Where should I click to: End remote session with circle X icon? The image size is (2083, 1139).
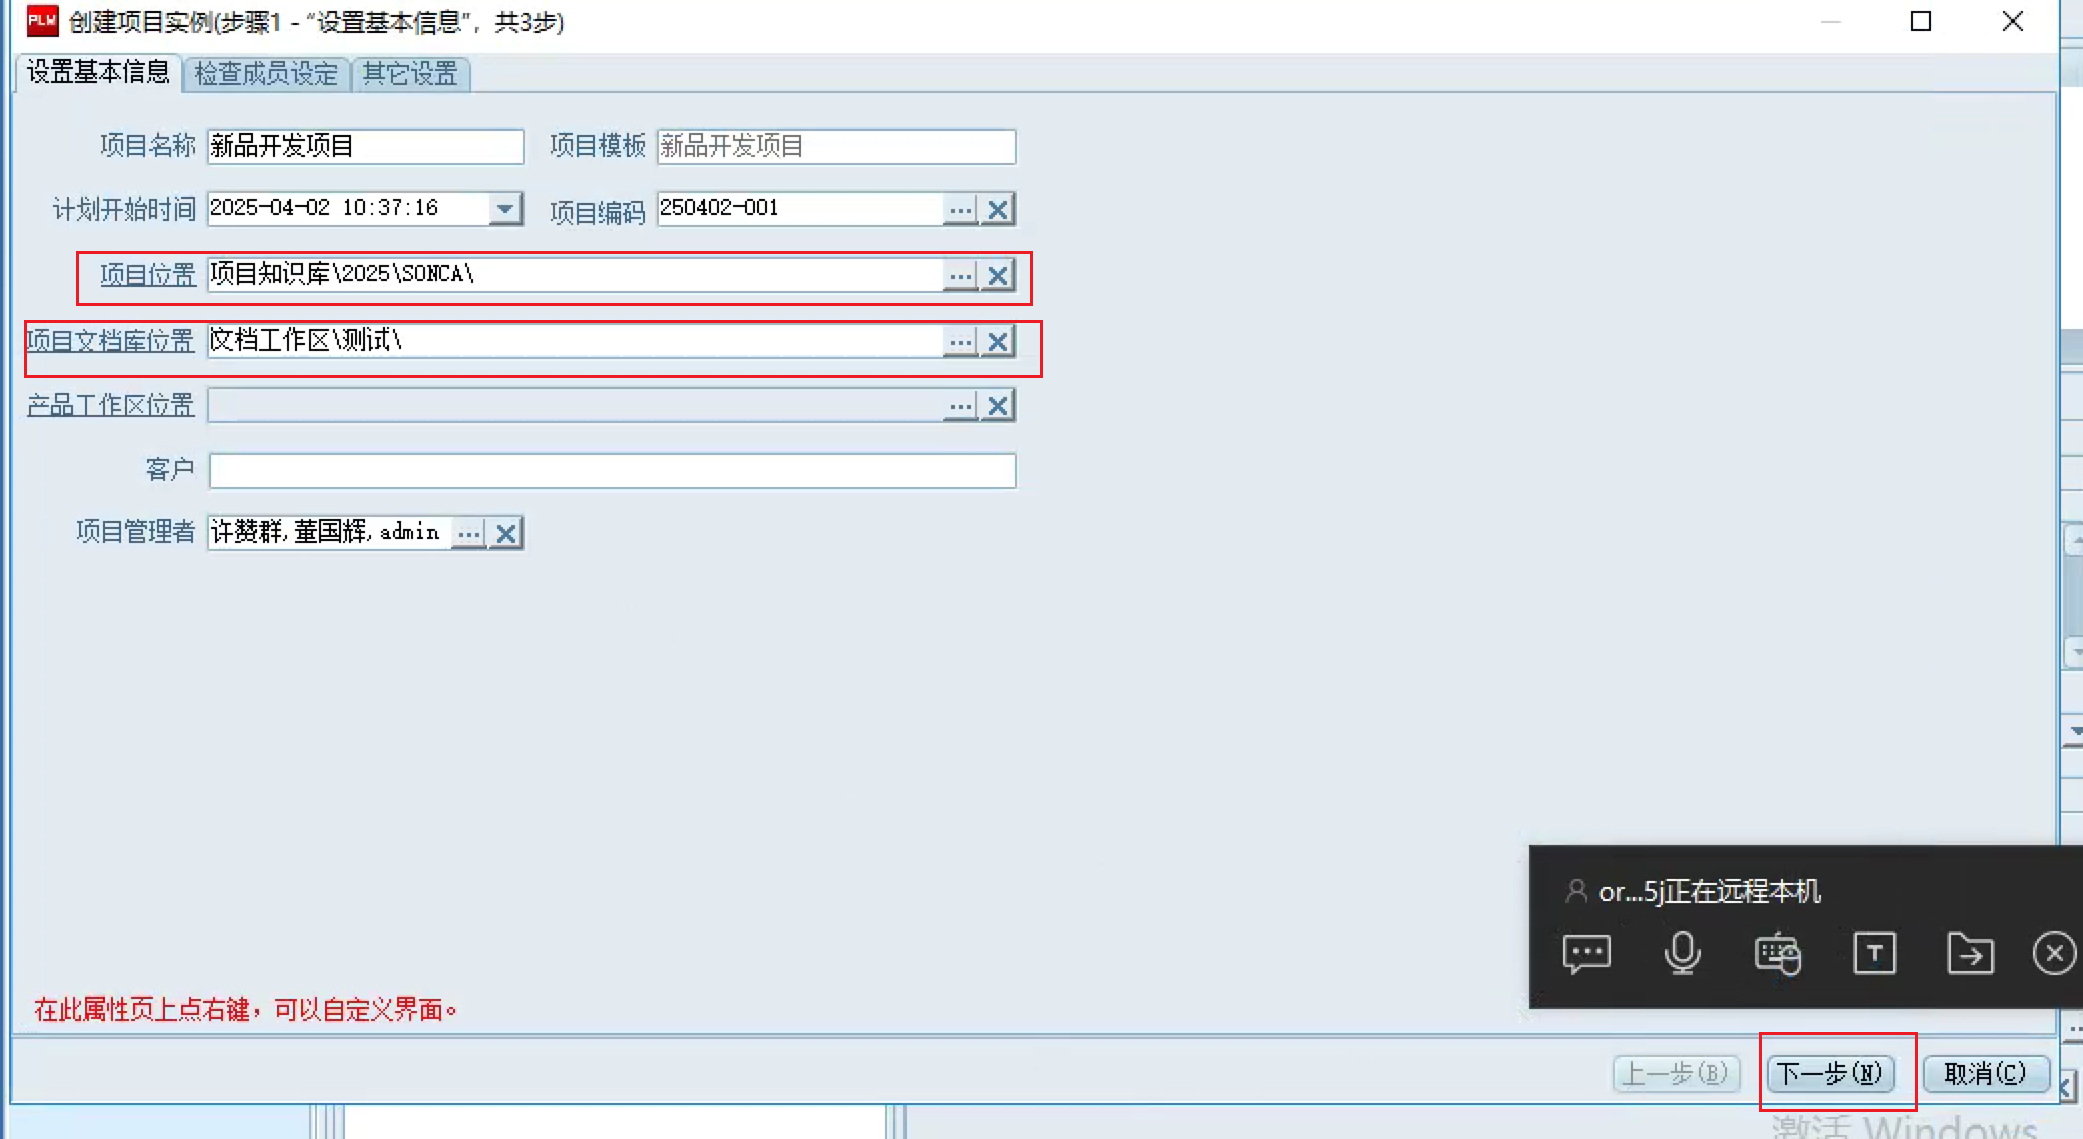[2054, 953]
